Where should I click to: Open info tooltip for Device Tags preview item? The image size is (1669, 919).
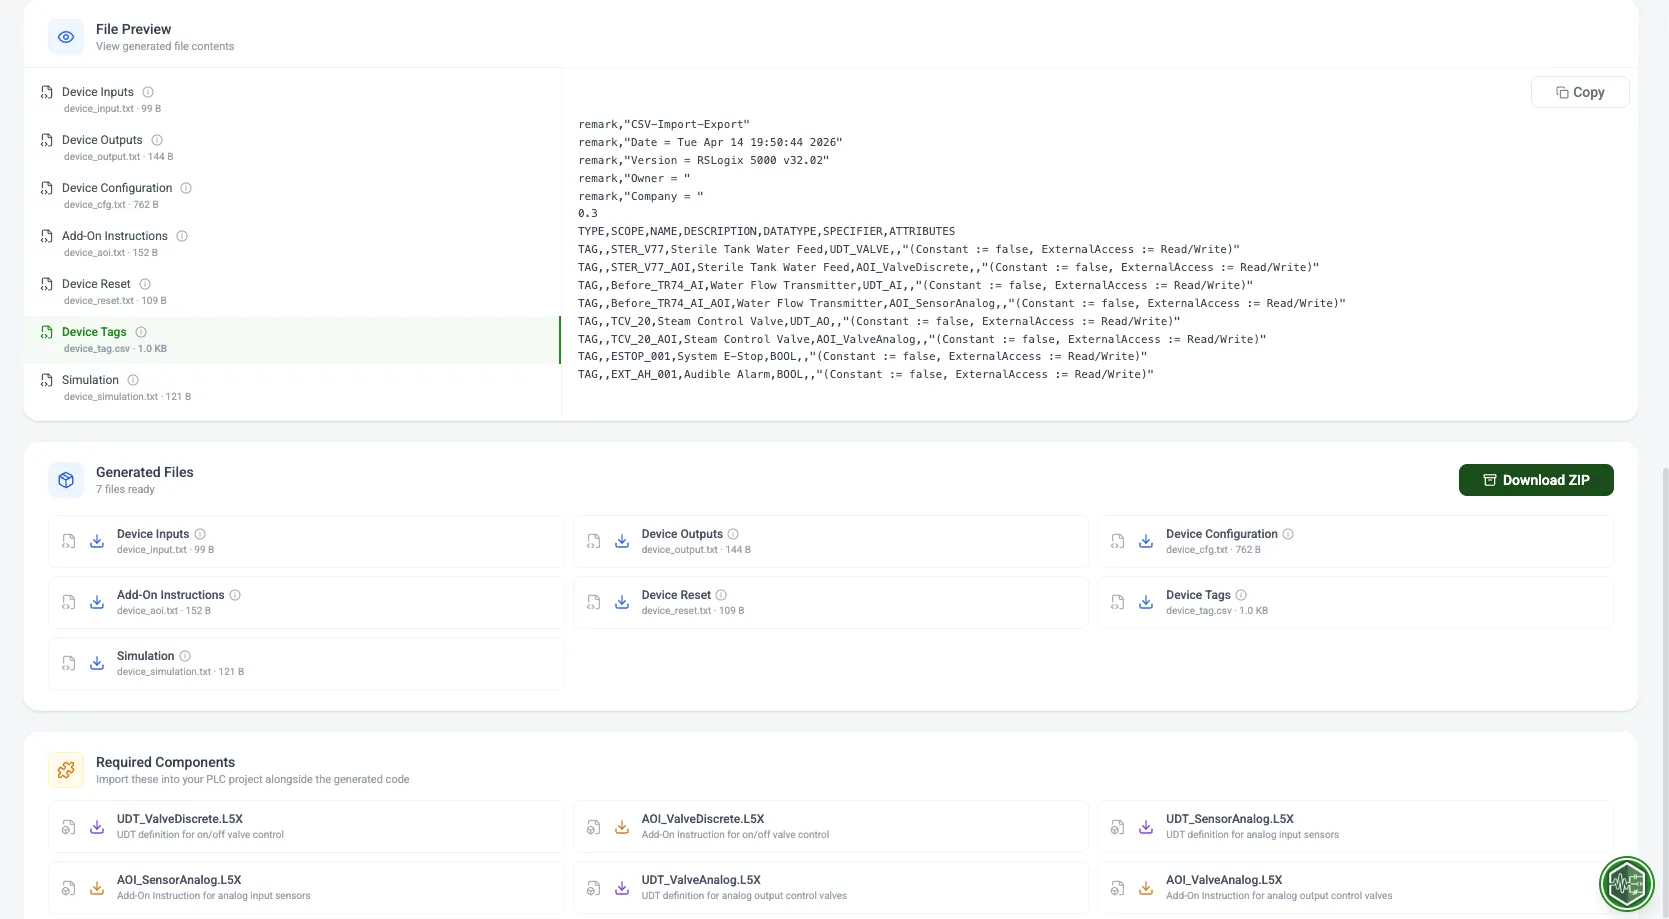[141, 332]
